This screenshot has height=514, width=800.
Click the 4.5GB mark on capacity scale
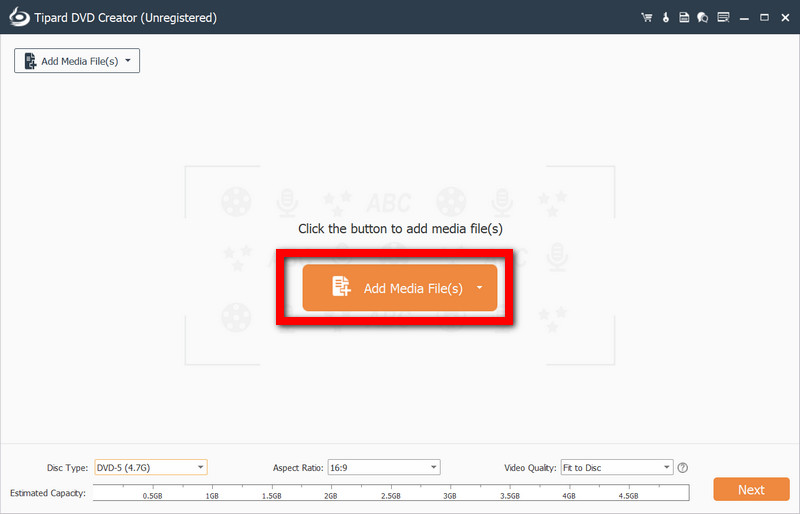(x=629, y=496)
